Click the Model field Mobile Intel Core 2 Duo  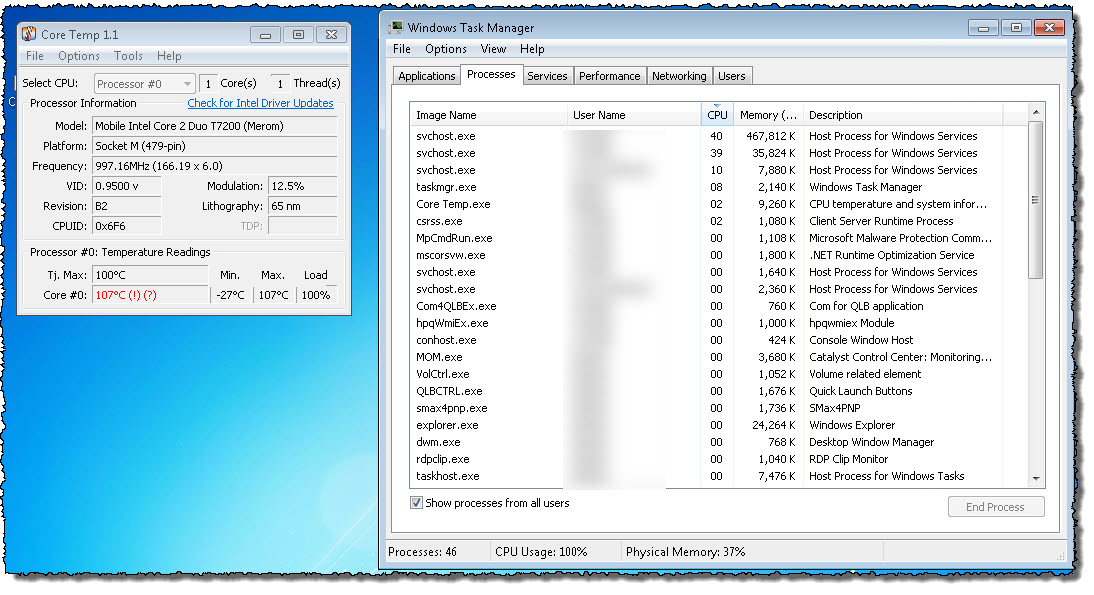(215, 126)
